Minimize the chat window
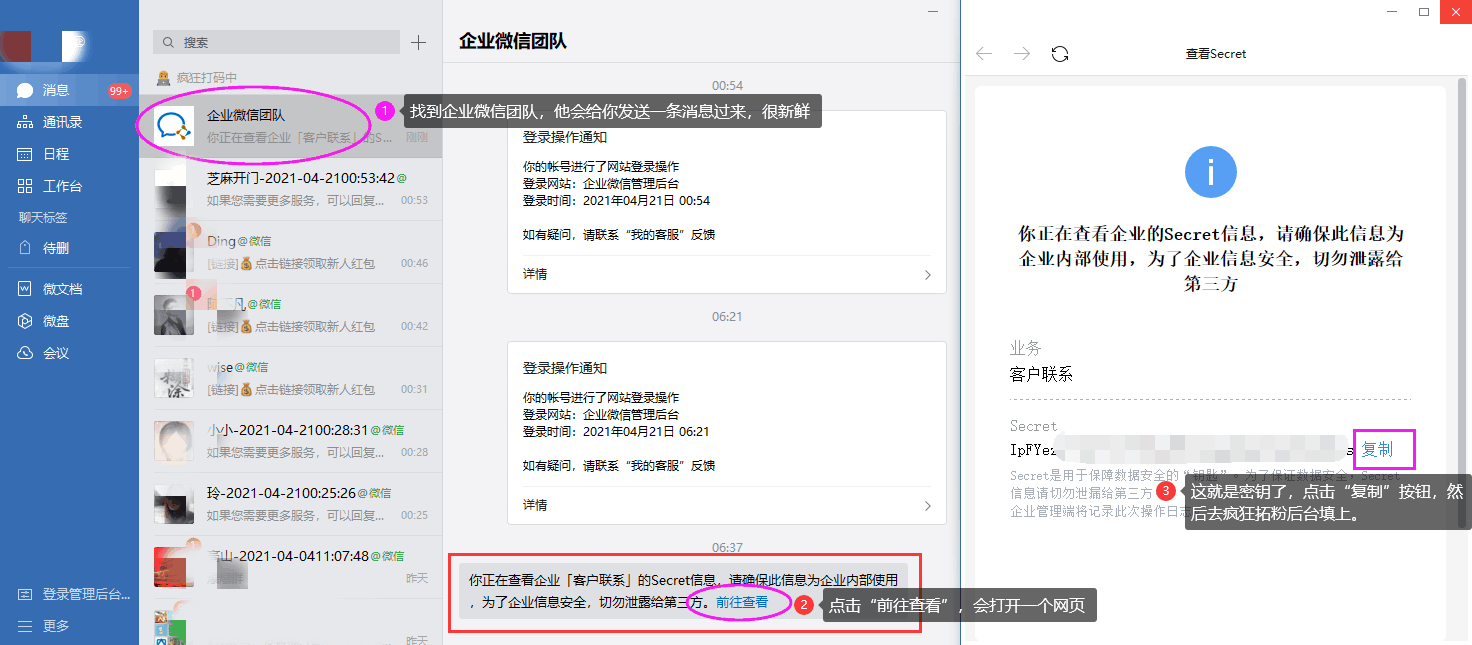This screenshot has width=1472, height=645. point(933,11)
